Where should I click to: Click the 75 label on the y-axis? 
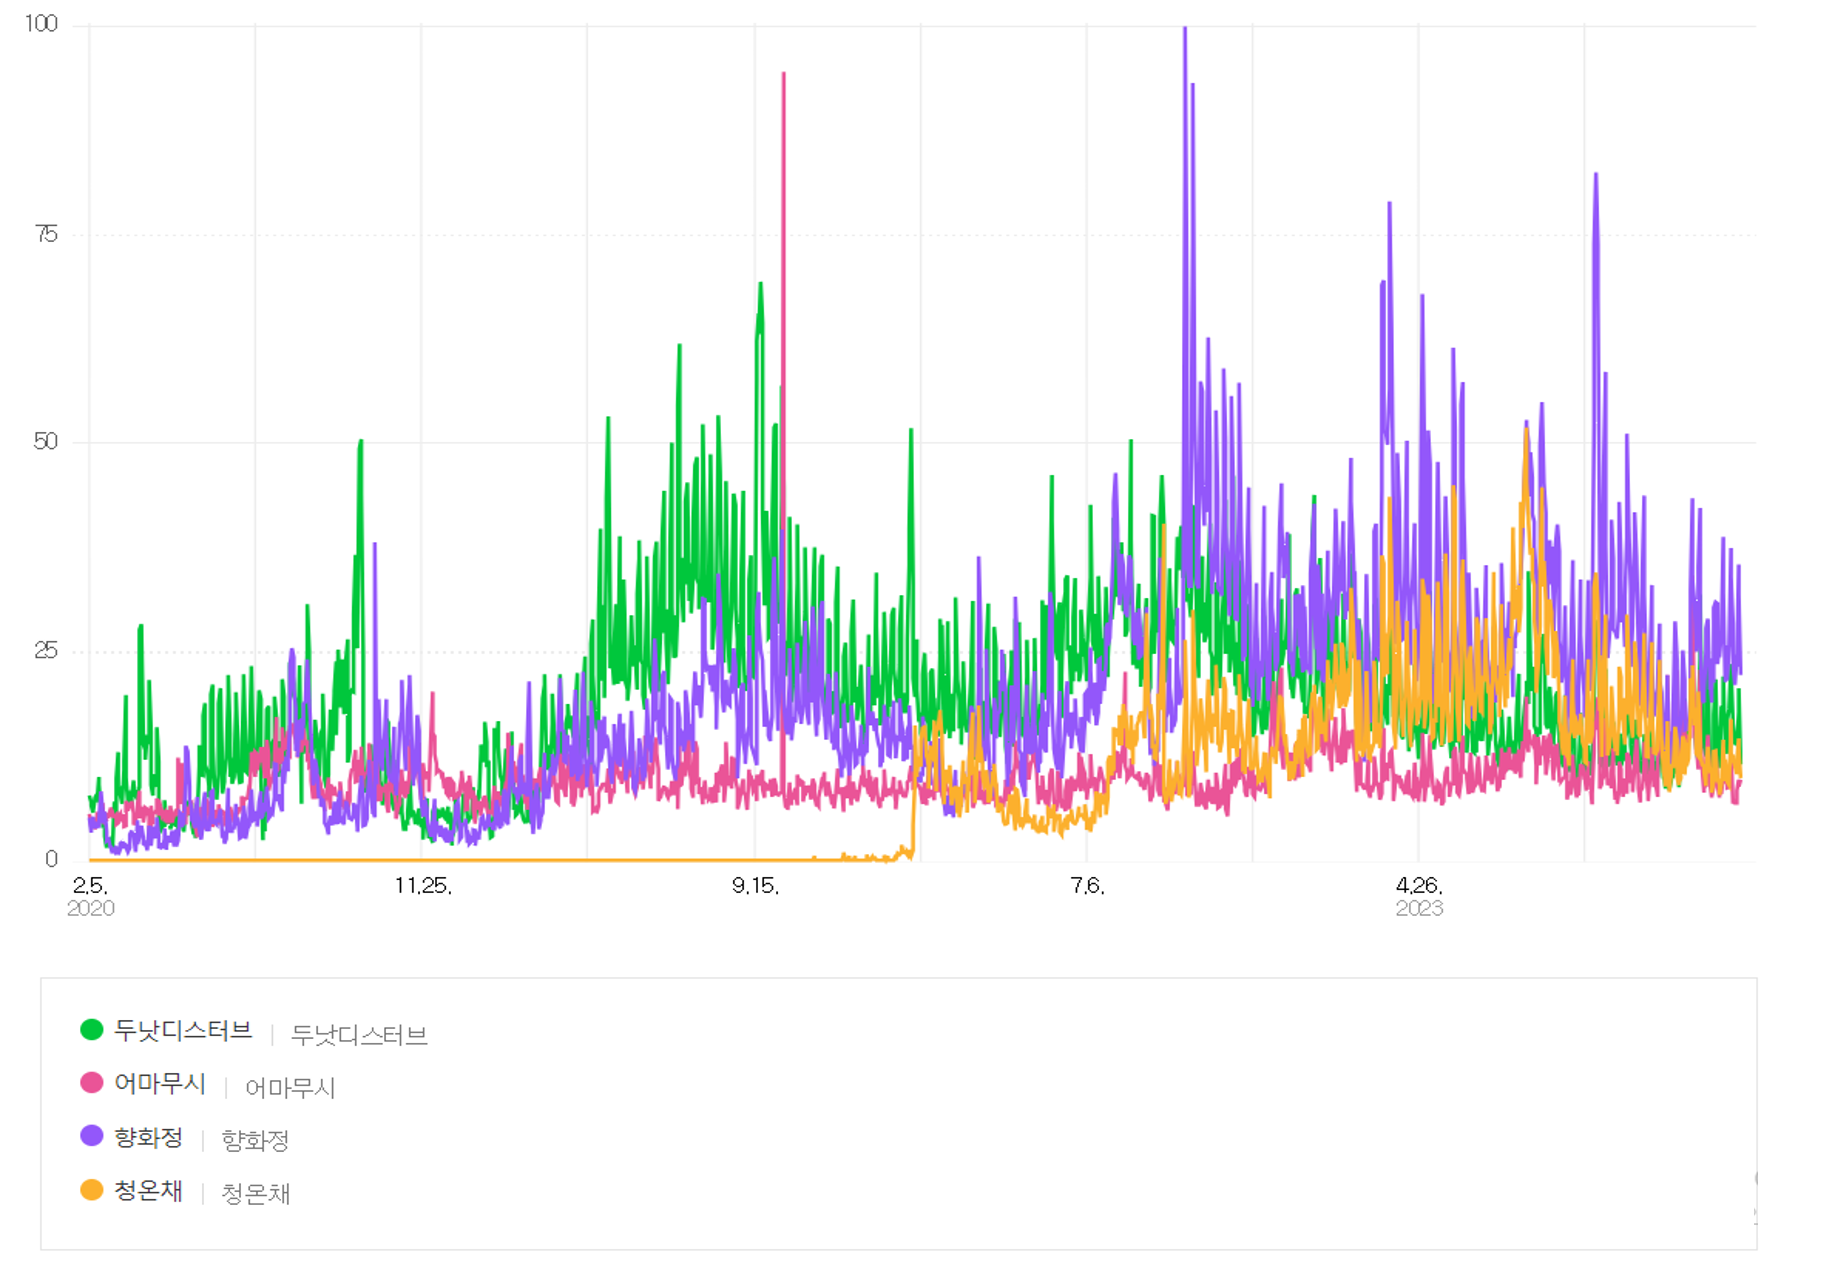(46, 234)
